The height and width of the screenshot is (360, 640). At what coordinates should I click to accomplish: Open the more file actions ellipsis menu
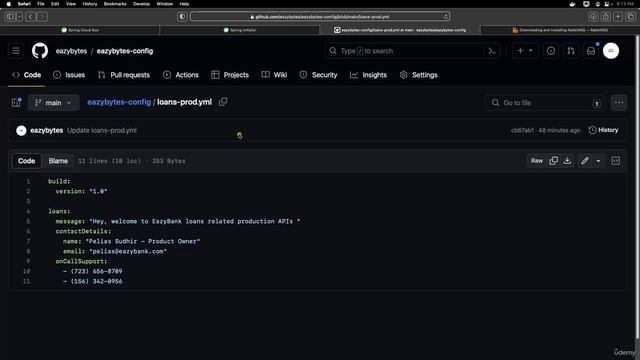click(619, 102)
